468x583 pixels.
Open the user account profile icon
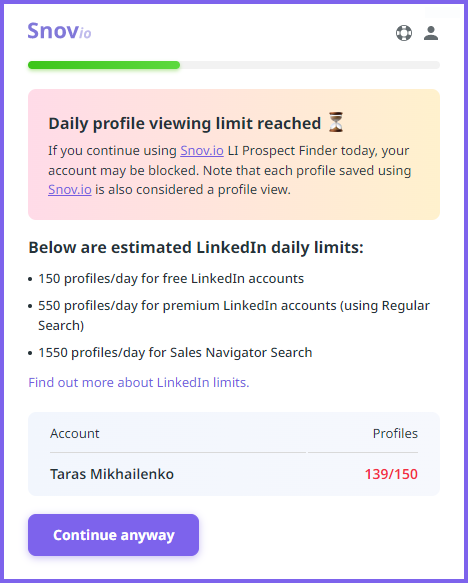point(431,33)
